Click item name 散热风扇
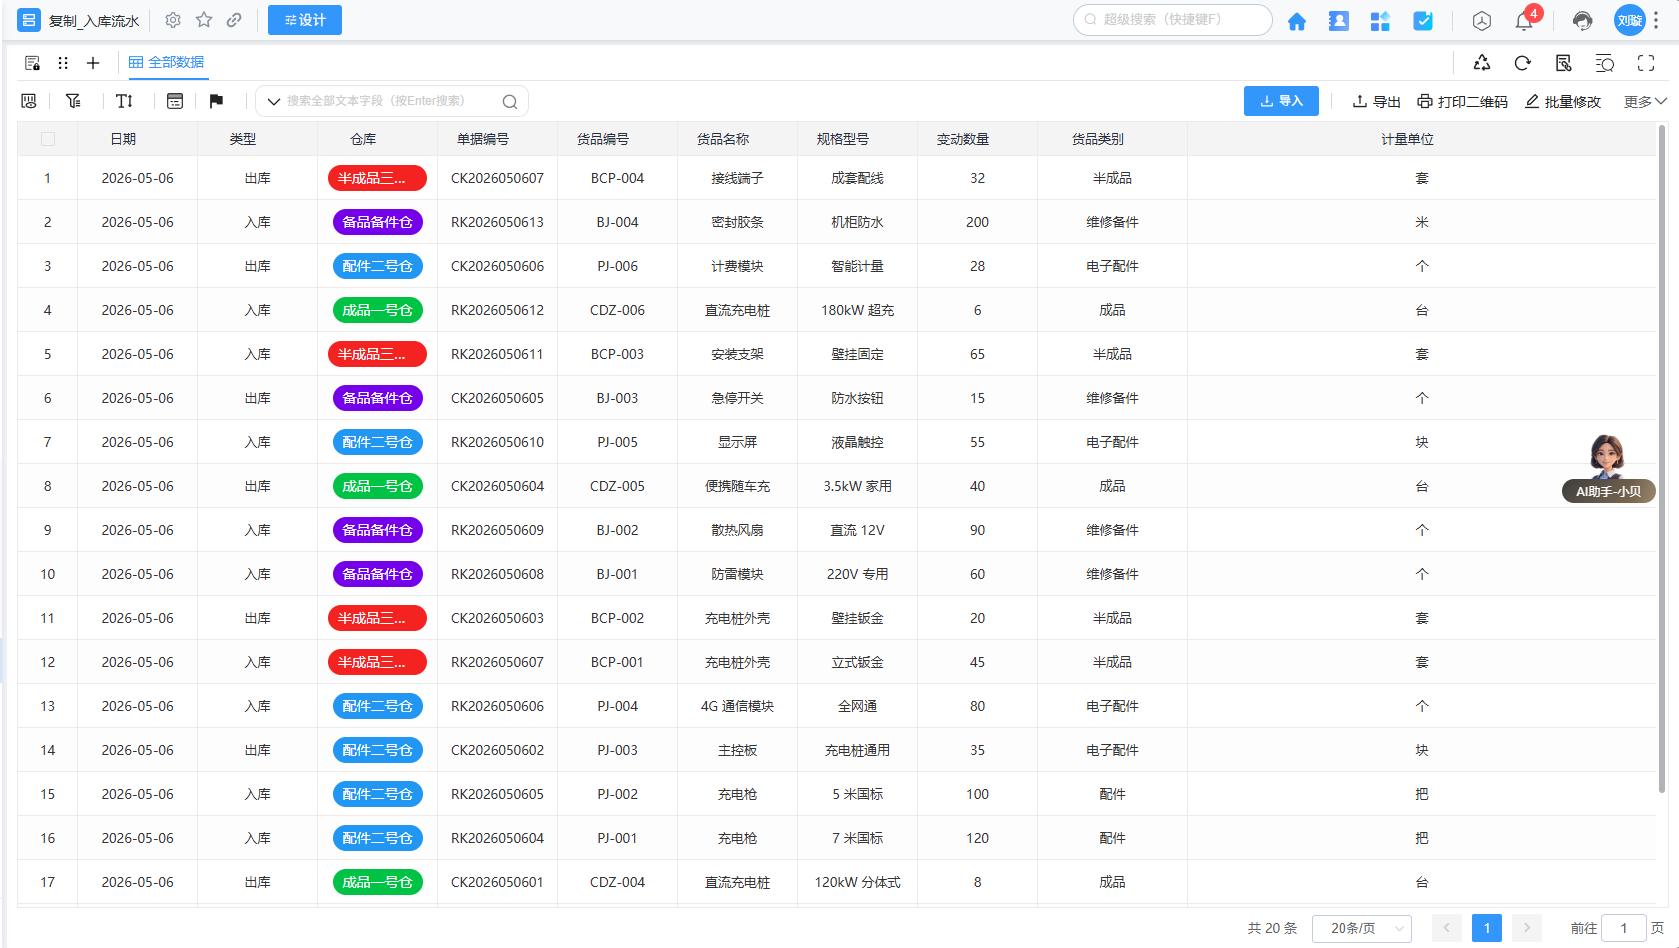The width and height of the screenshot is (1679, 948). [738, 530]
